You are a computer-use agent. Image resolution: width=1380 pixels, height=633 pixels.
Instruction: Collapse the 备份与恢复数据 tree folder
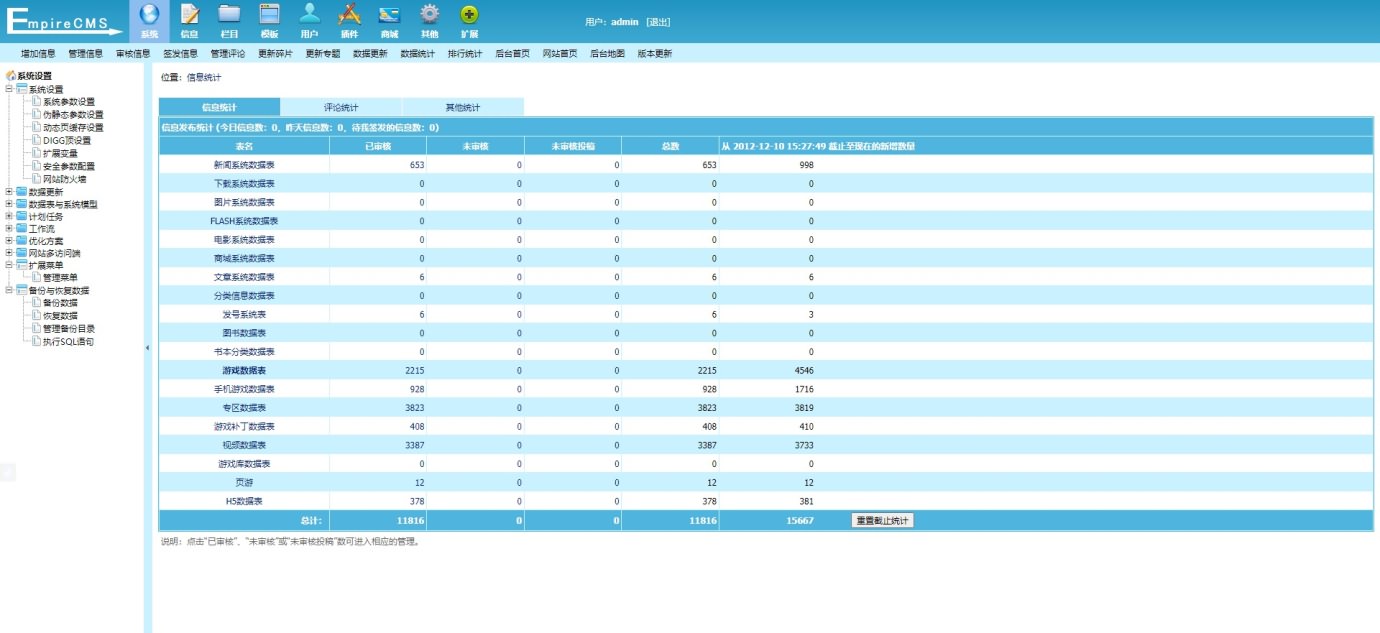[x=9, y=290]
